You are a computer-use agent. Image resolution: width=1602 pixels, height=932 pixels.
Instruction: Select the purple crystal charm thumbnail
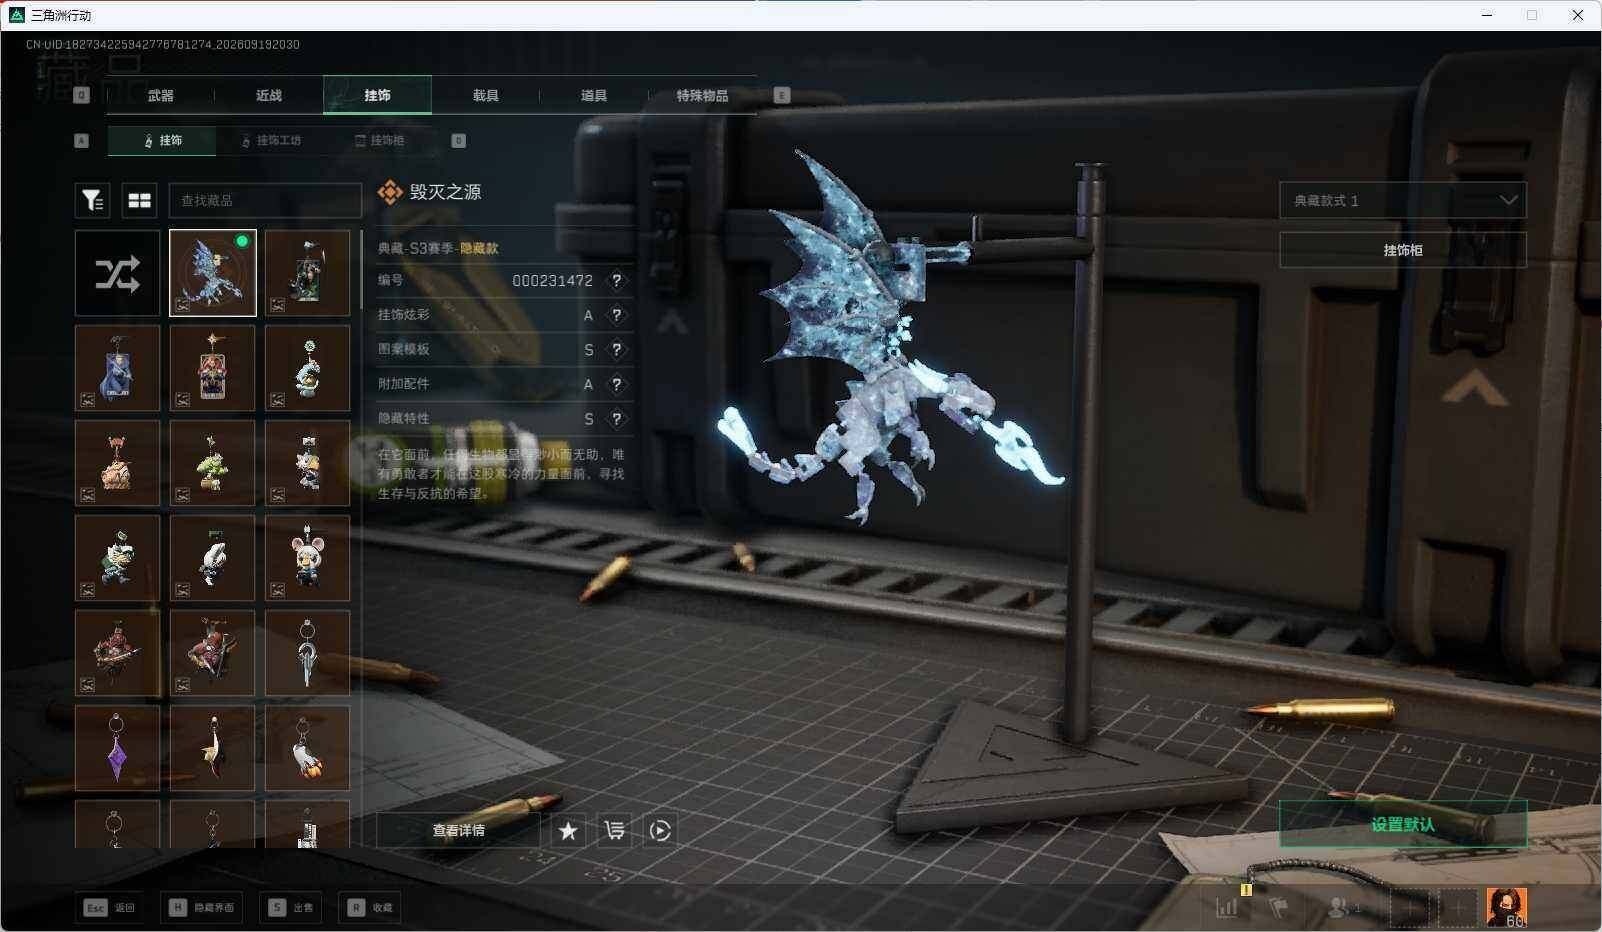(117, 748)
